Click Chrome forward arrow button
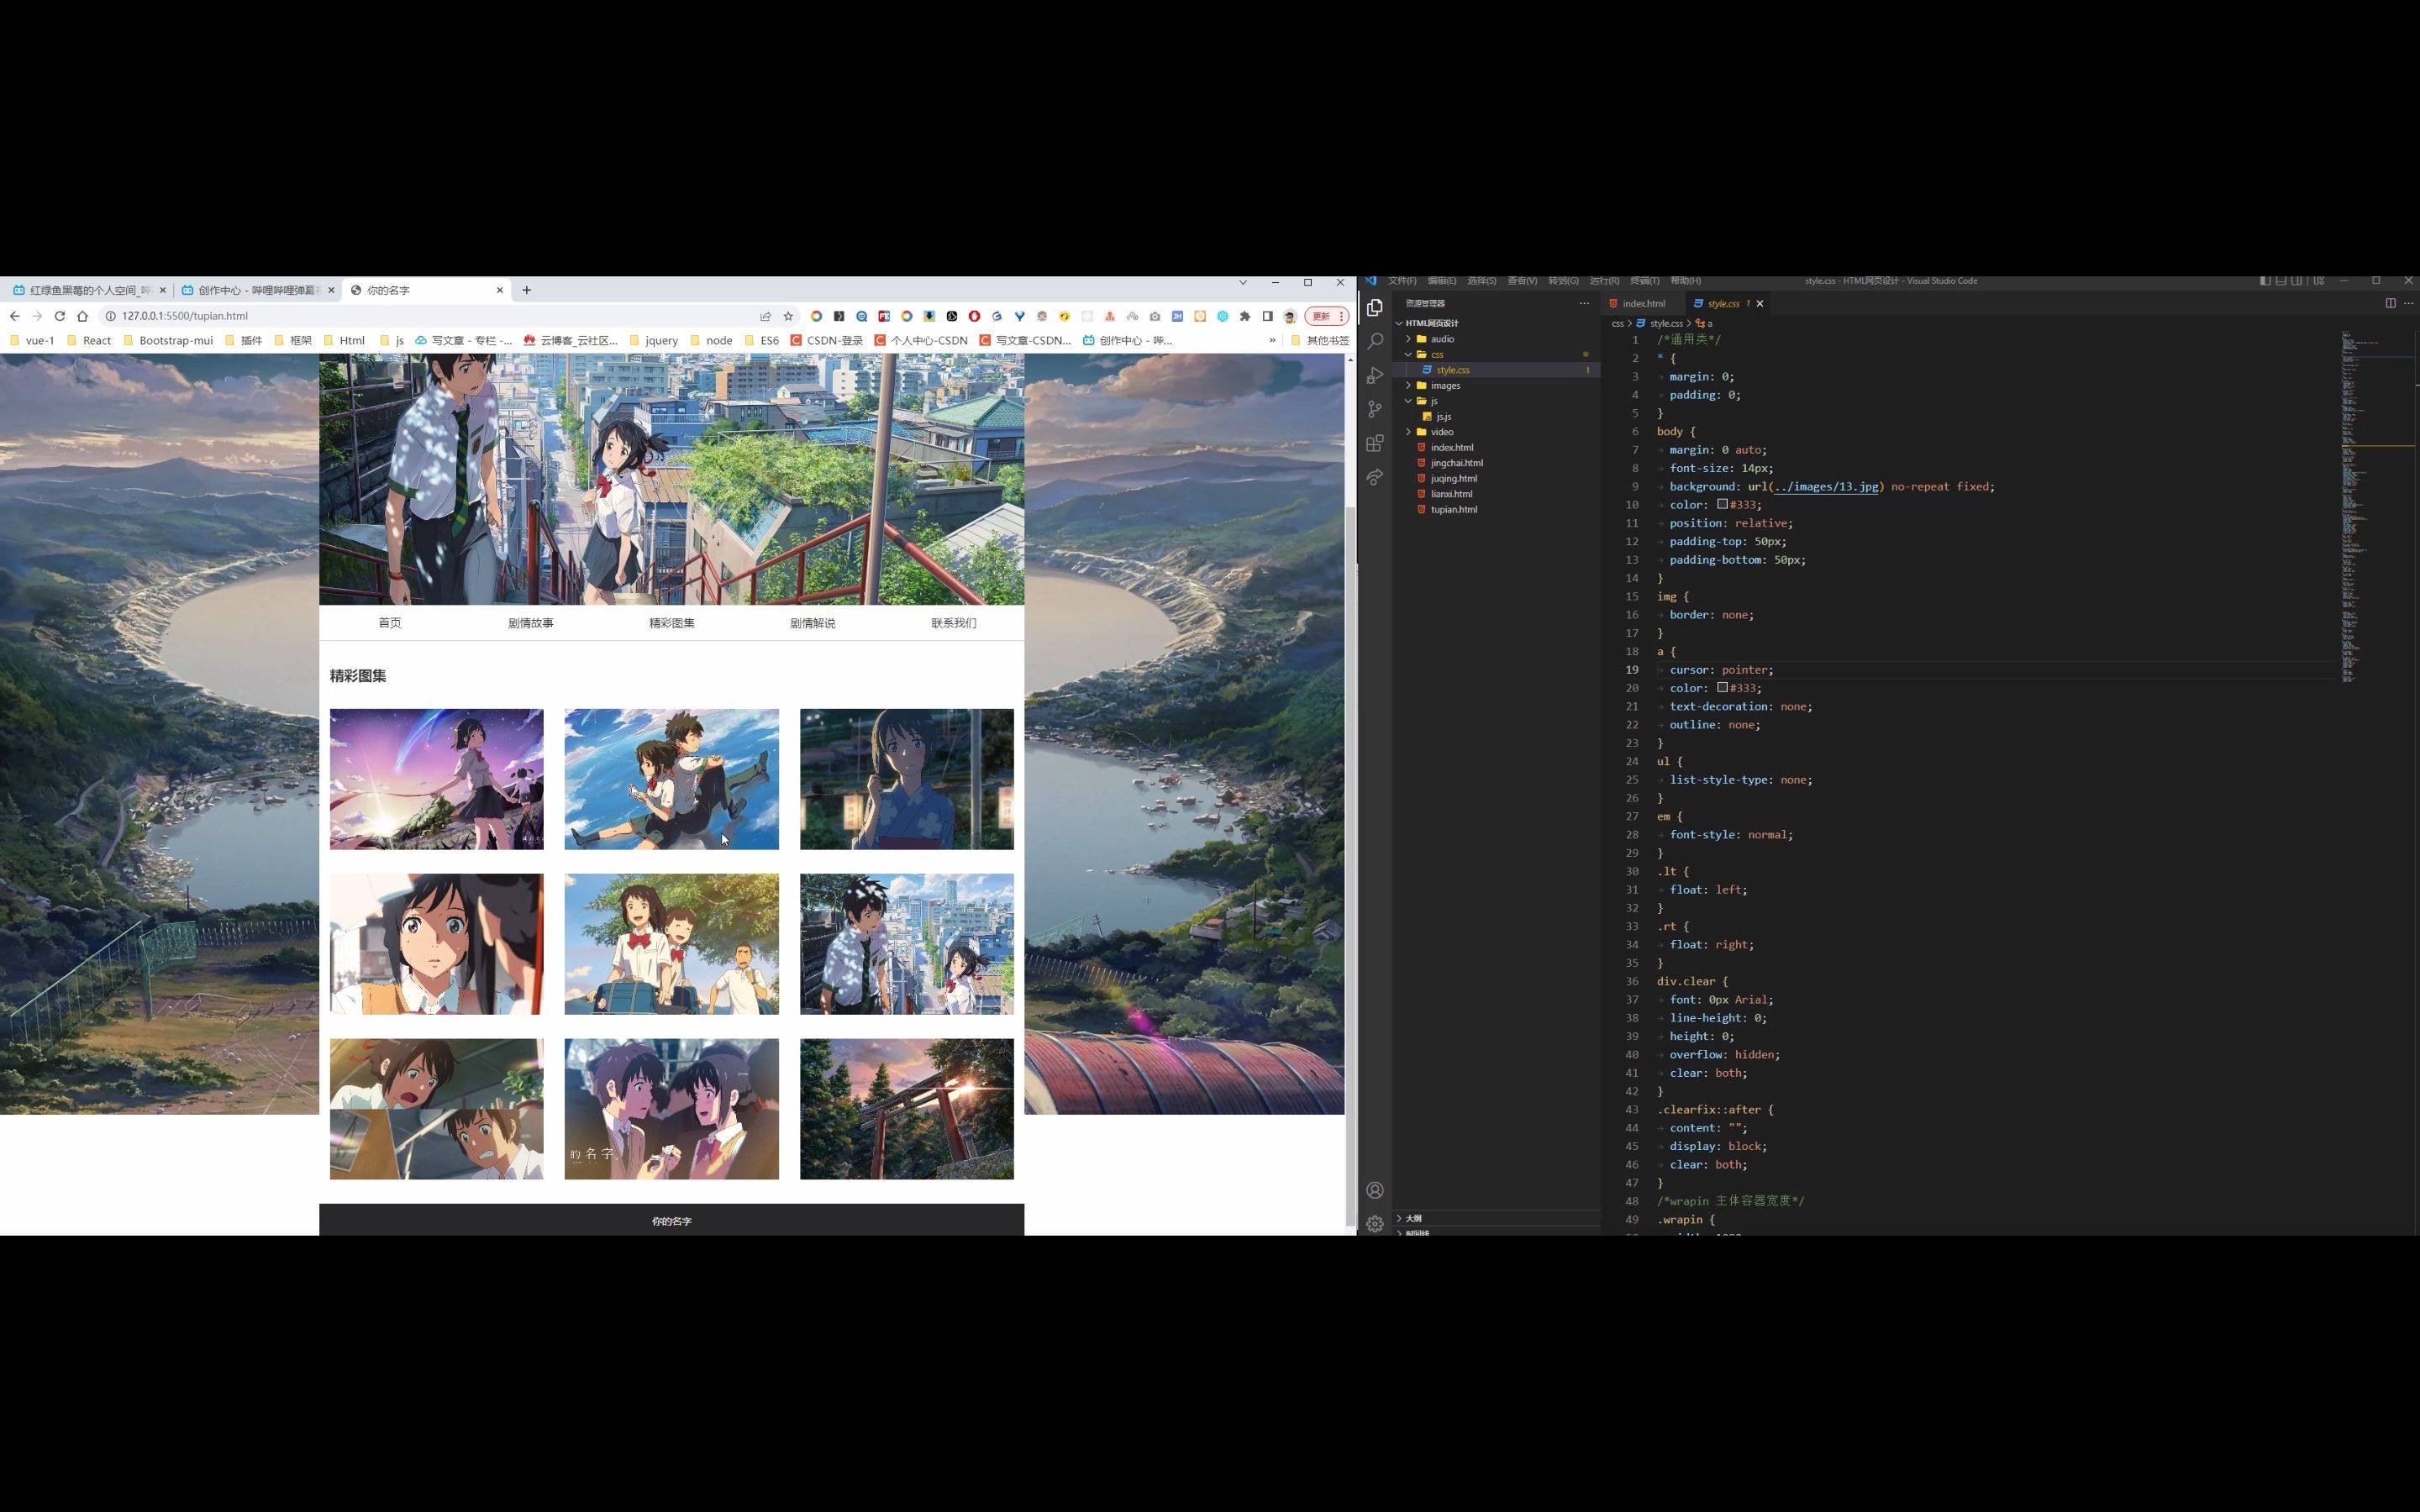The height and width of the screenshot is (1512, 2420). click(37, 316)
